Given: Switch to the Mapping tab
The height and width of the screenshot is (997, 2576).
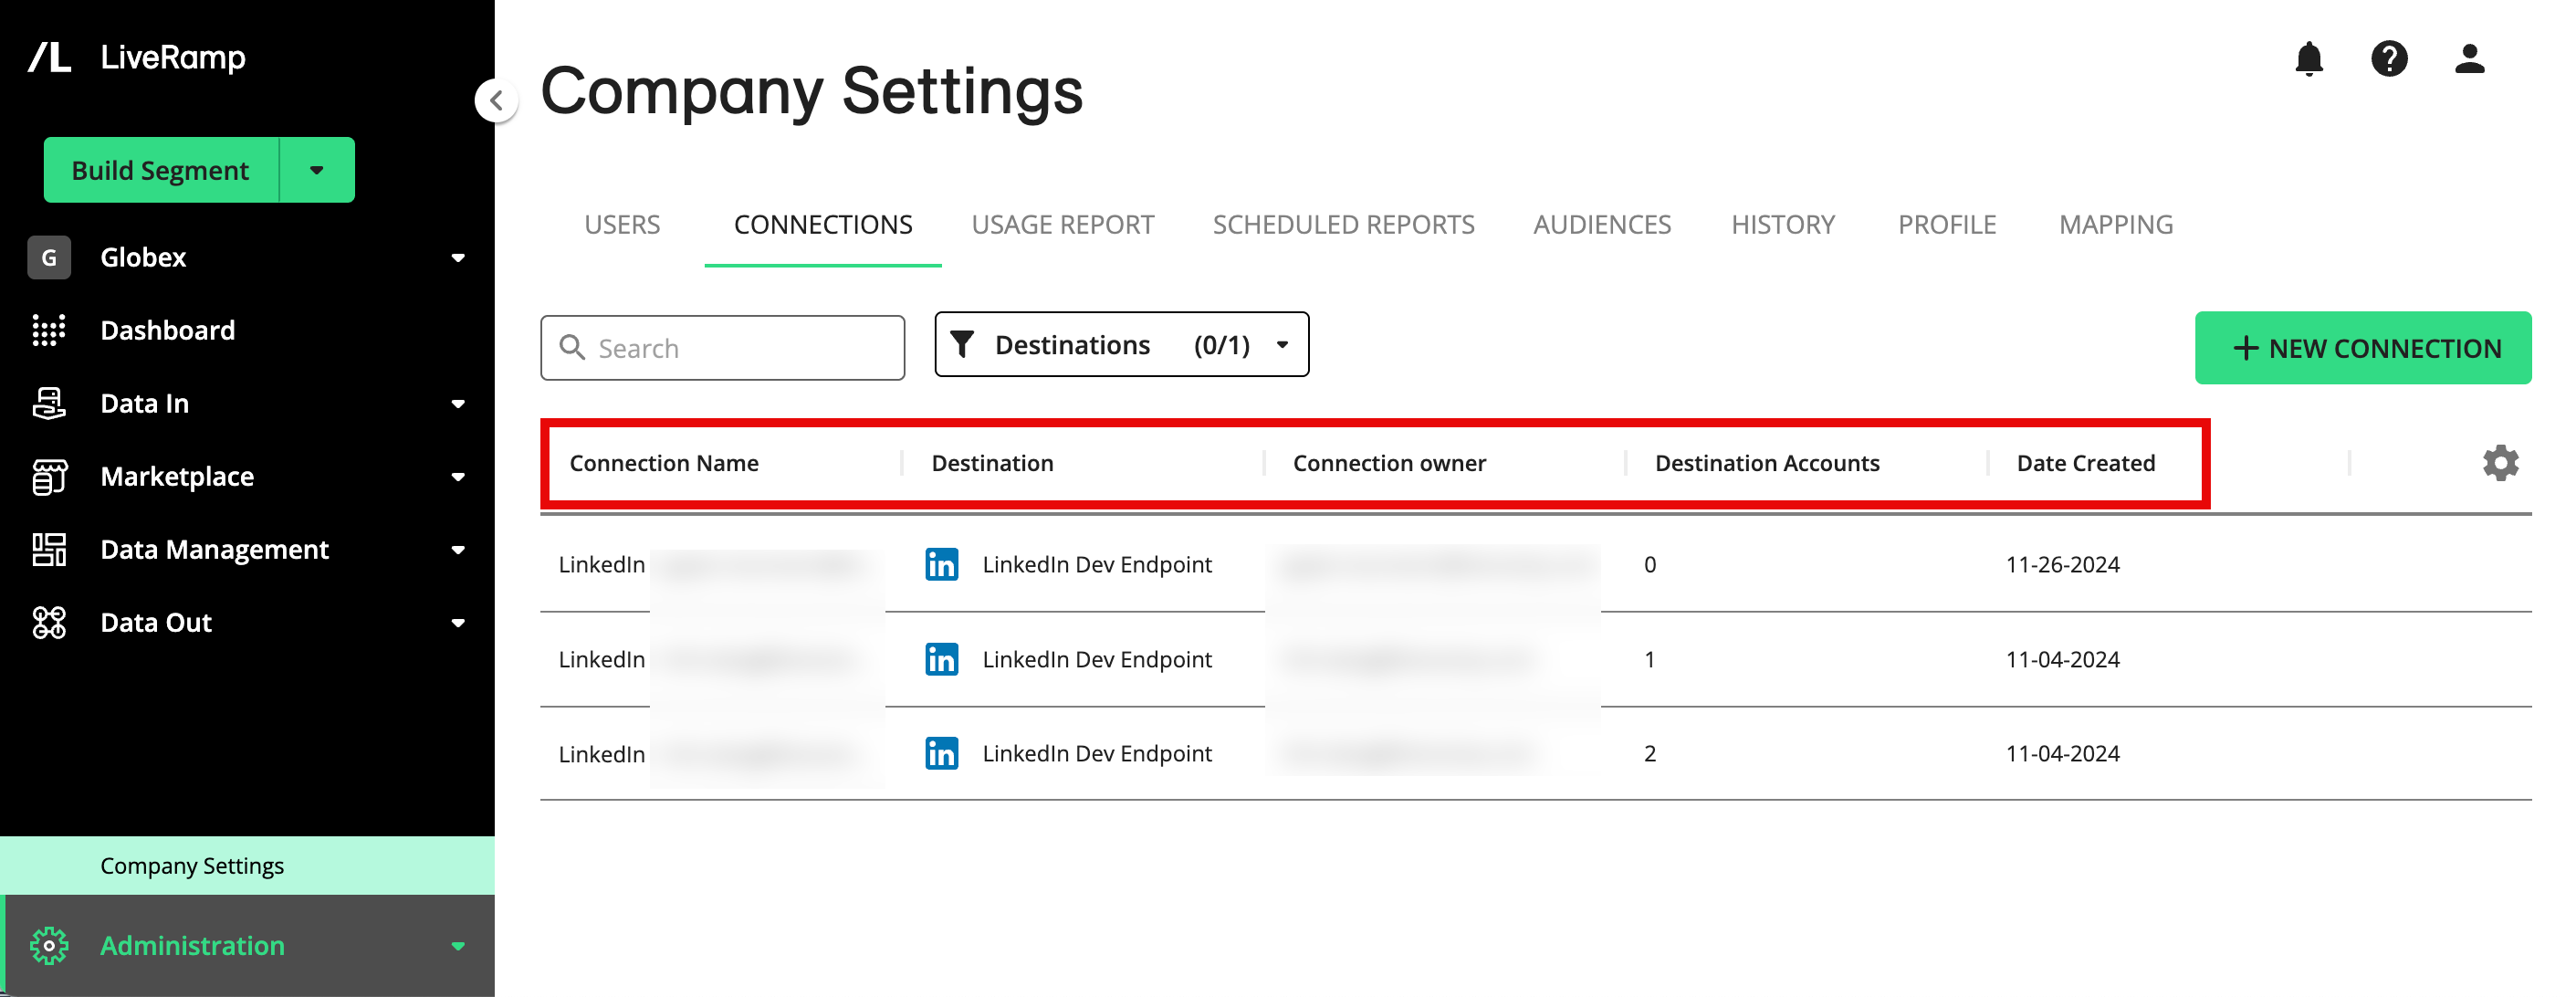Looking at the screenshot, I should 2116,224.
